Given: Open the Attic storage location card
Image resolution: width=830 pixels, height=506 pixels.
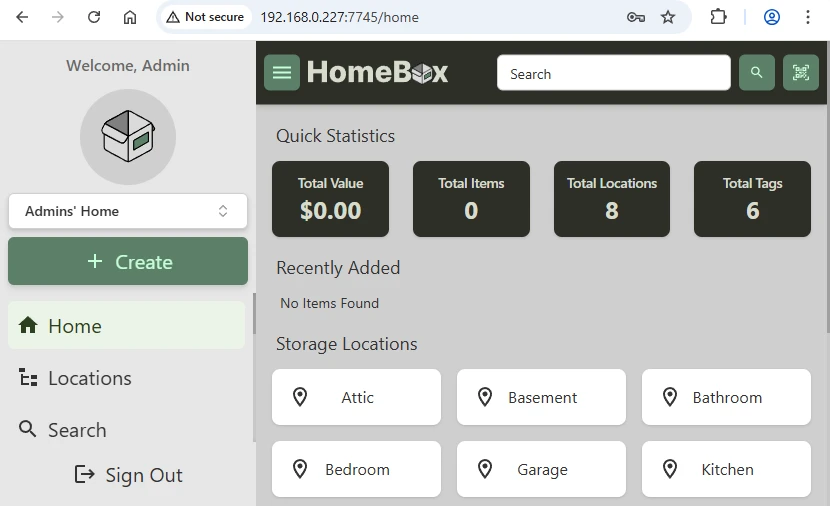Looking at the screenshot, I should (356, 397).
